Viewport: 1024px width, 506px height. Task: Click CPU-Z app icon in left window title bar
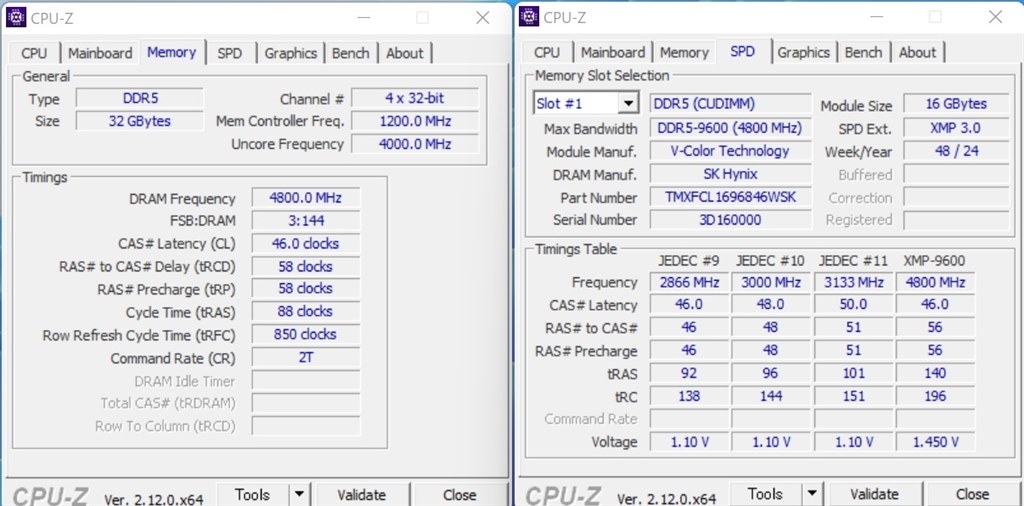click(15, 17)
